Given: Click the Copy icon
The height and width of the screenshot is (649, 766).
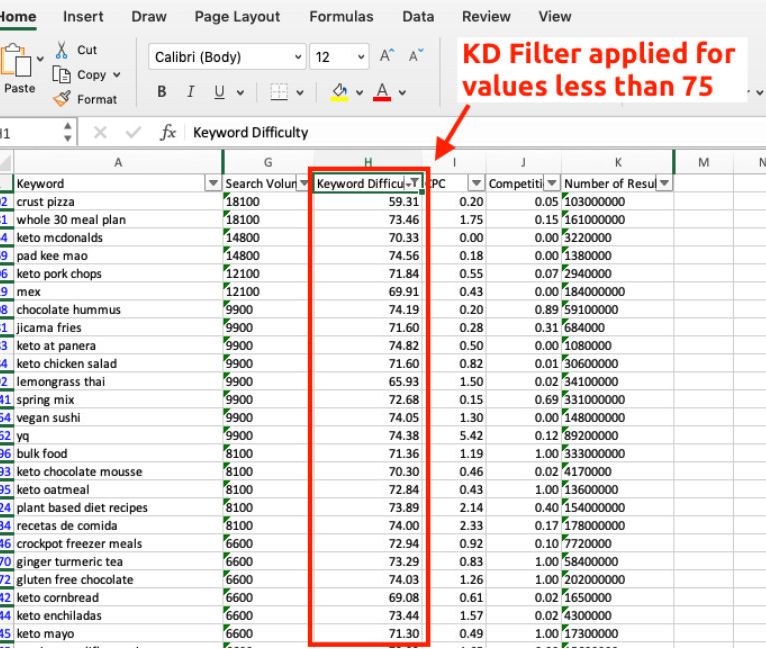Looking at the screenshot, I should point(62,75).
